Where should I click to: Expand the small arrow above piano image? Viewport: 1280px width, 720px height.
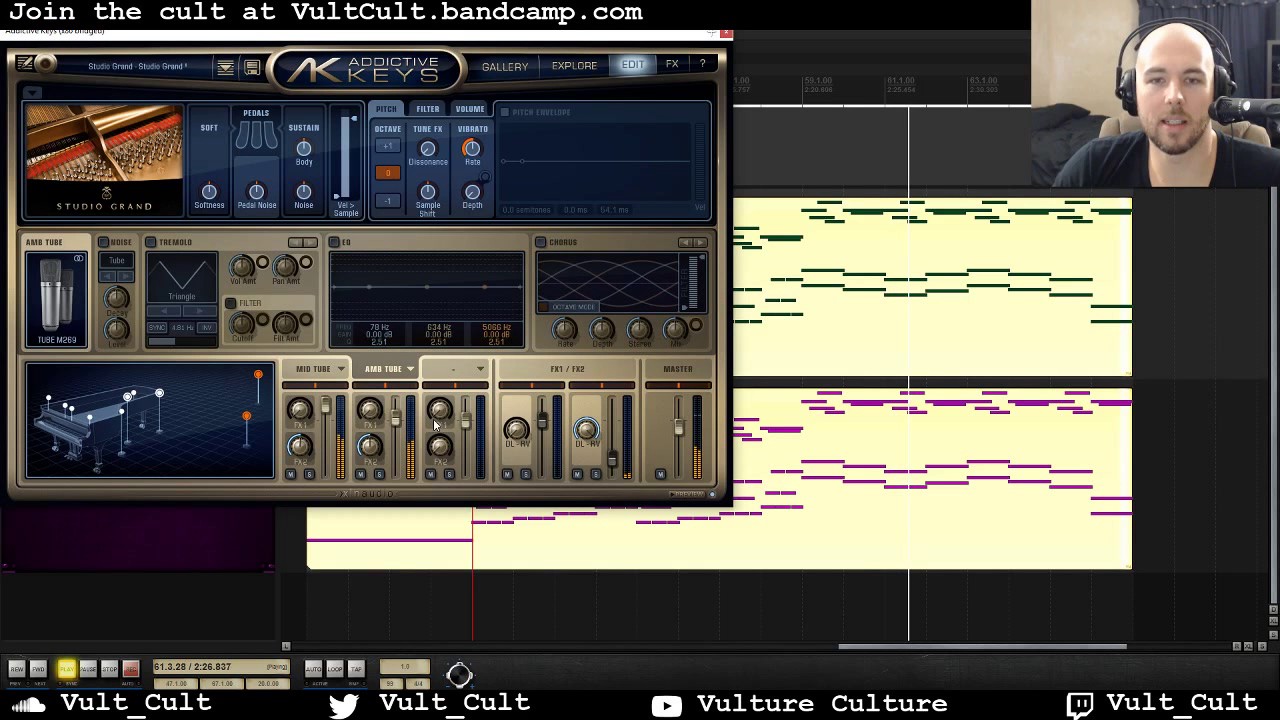click(33, 93)
